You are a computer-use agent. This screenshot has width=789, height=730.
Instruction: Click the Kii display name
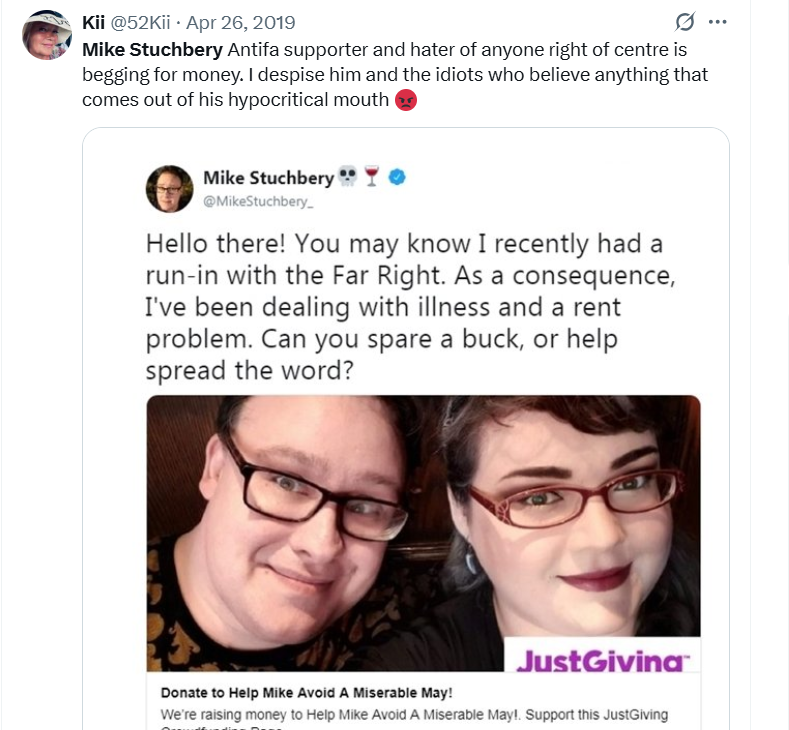93,23
